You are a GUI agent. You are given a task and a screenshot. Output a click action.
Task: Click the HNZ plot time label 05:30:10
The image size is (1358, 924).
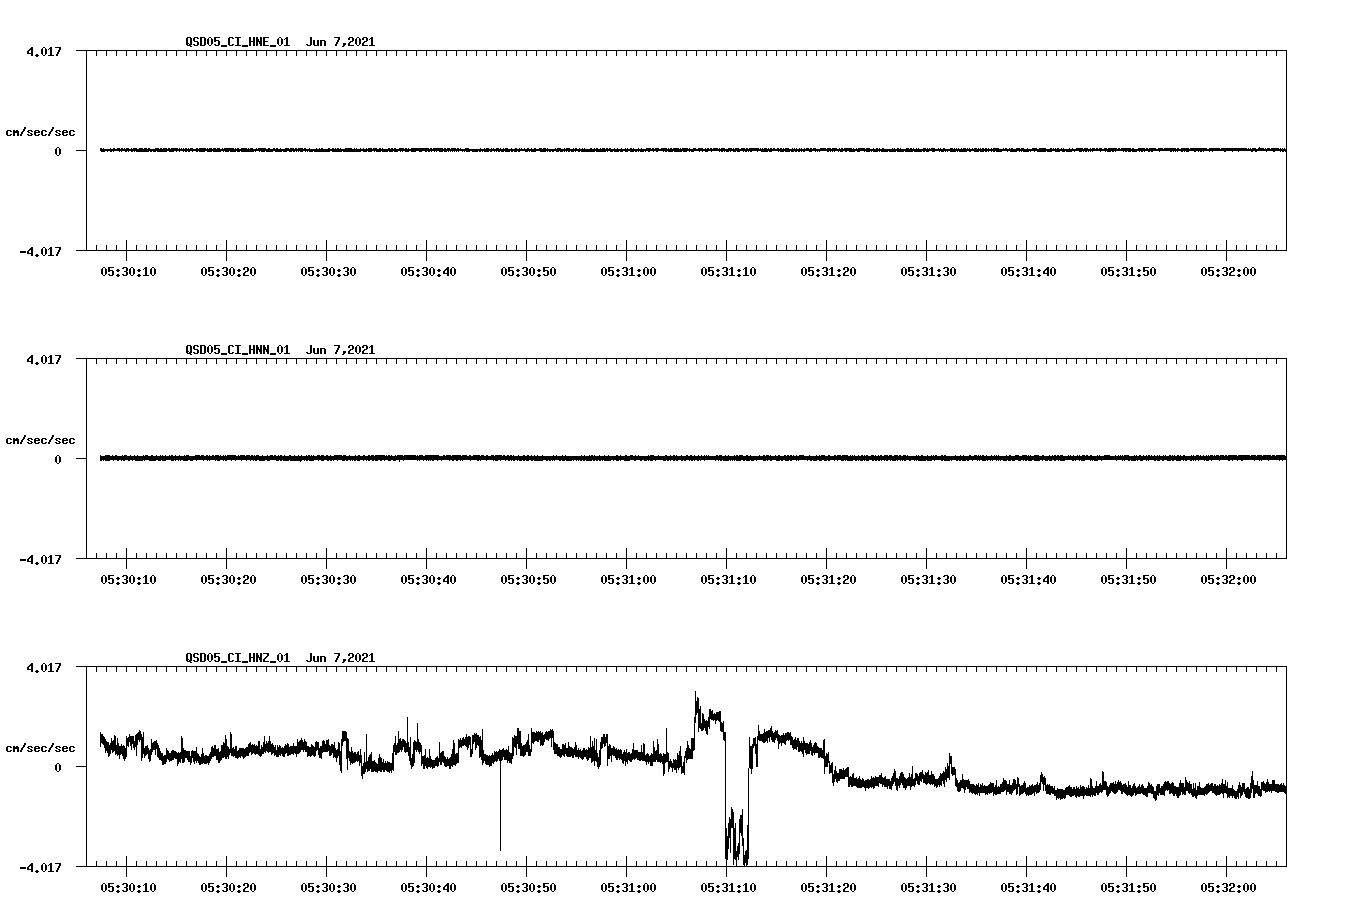pos(128,888)
